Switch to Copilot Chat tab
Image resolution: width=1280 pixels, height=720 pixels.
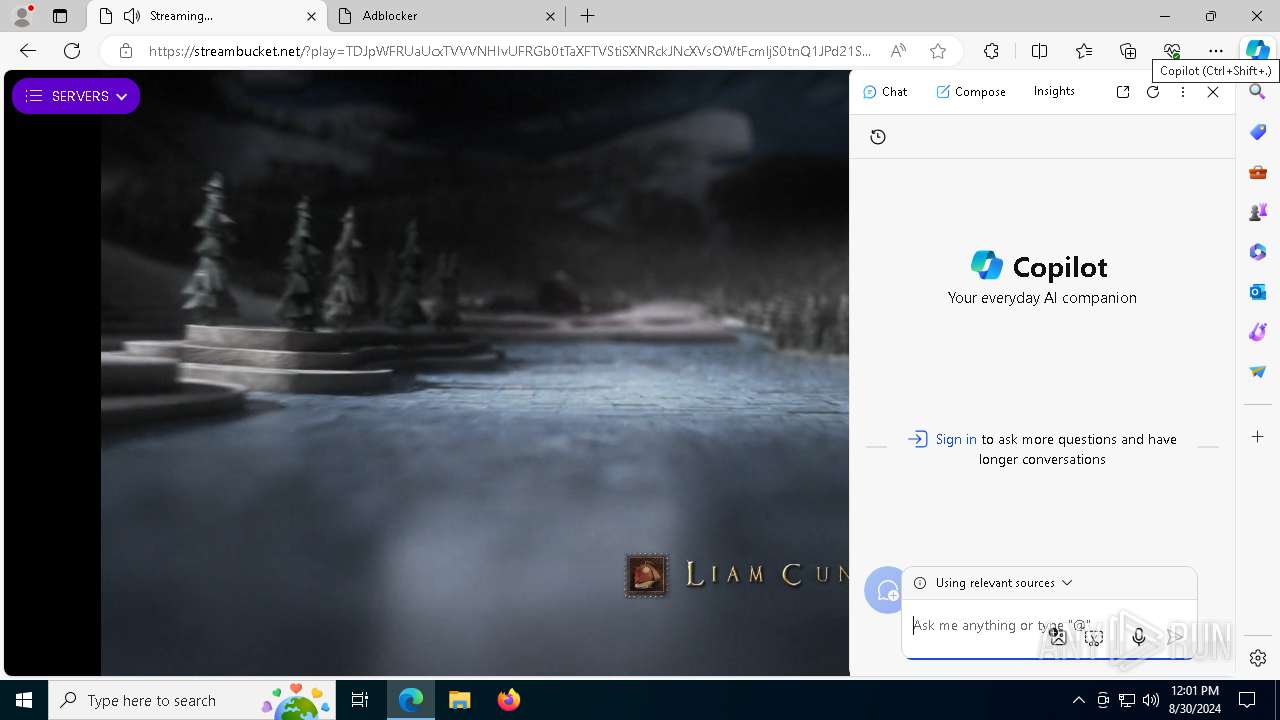point(885,91)
